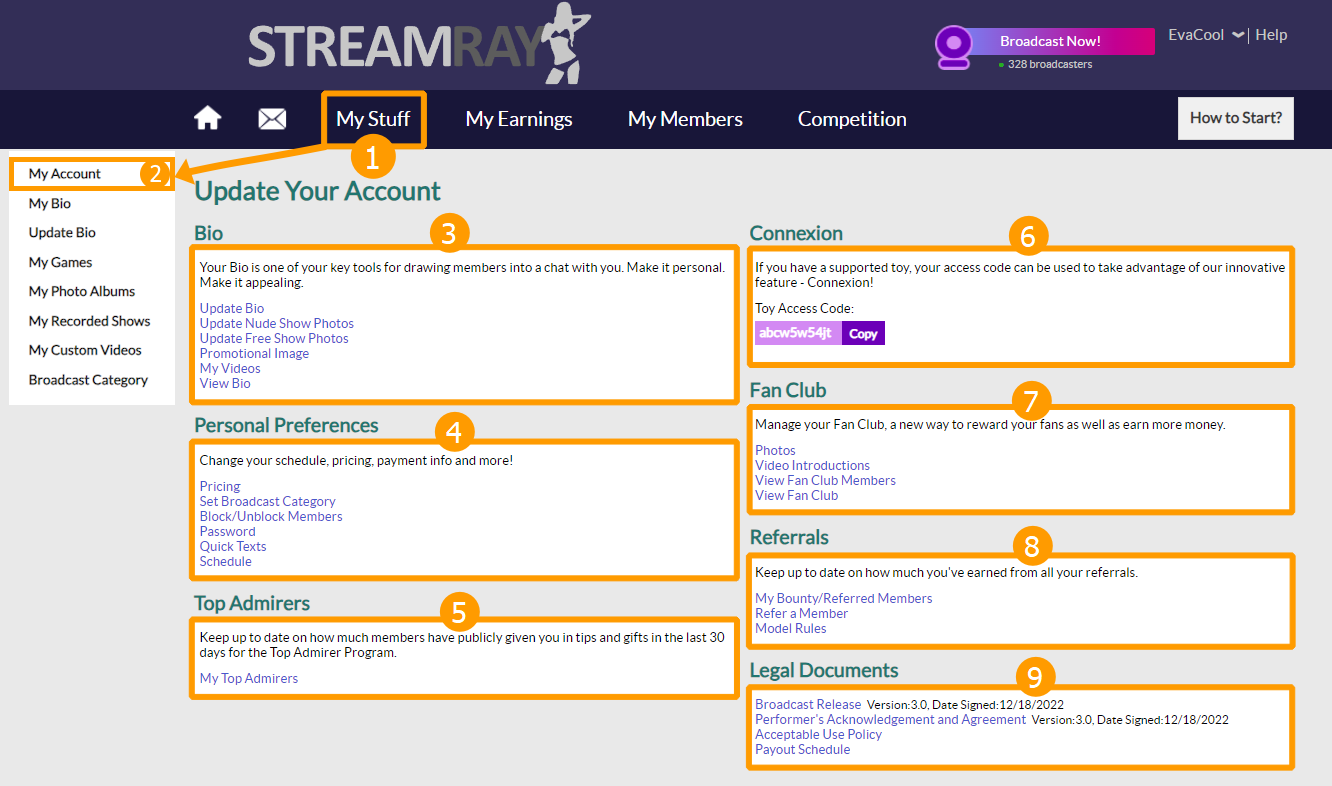1332x786 pixels.
Task: Select the My Members menu
Action: click(685, 119)
